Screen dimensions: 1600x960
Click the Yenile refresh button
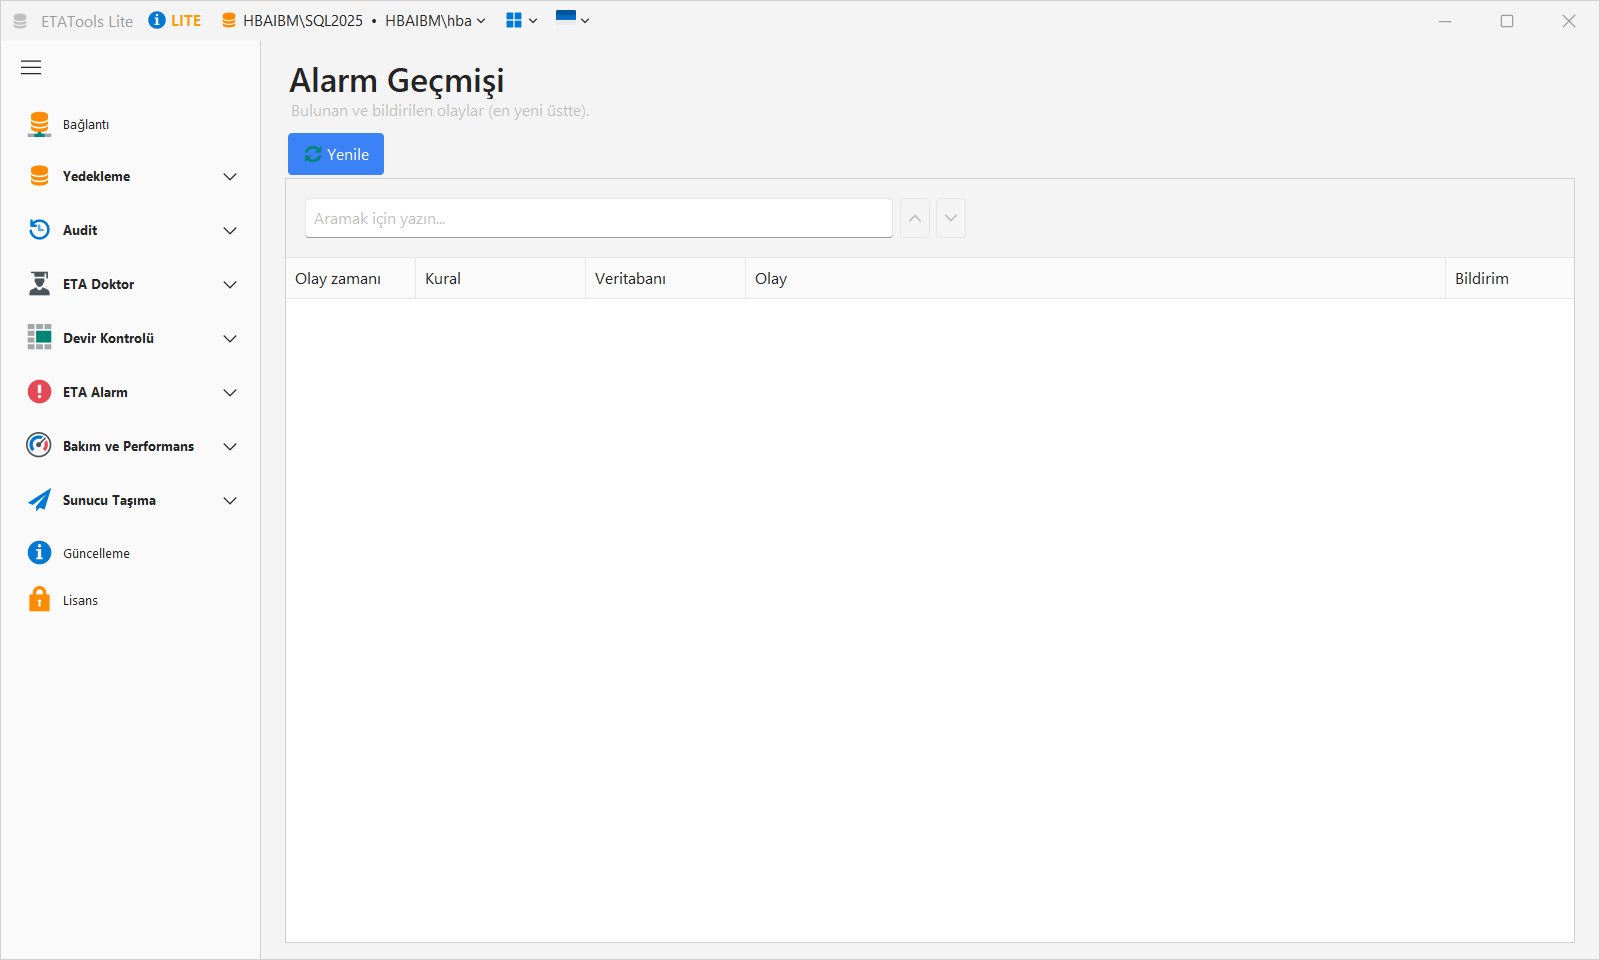click(x=336, y=154)
